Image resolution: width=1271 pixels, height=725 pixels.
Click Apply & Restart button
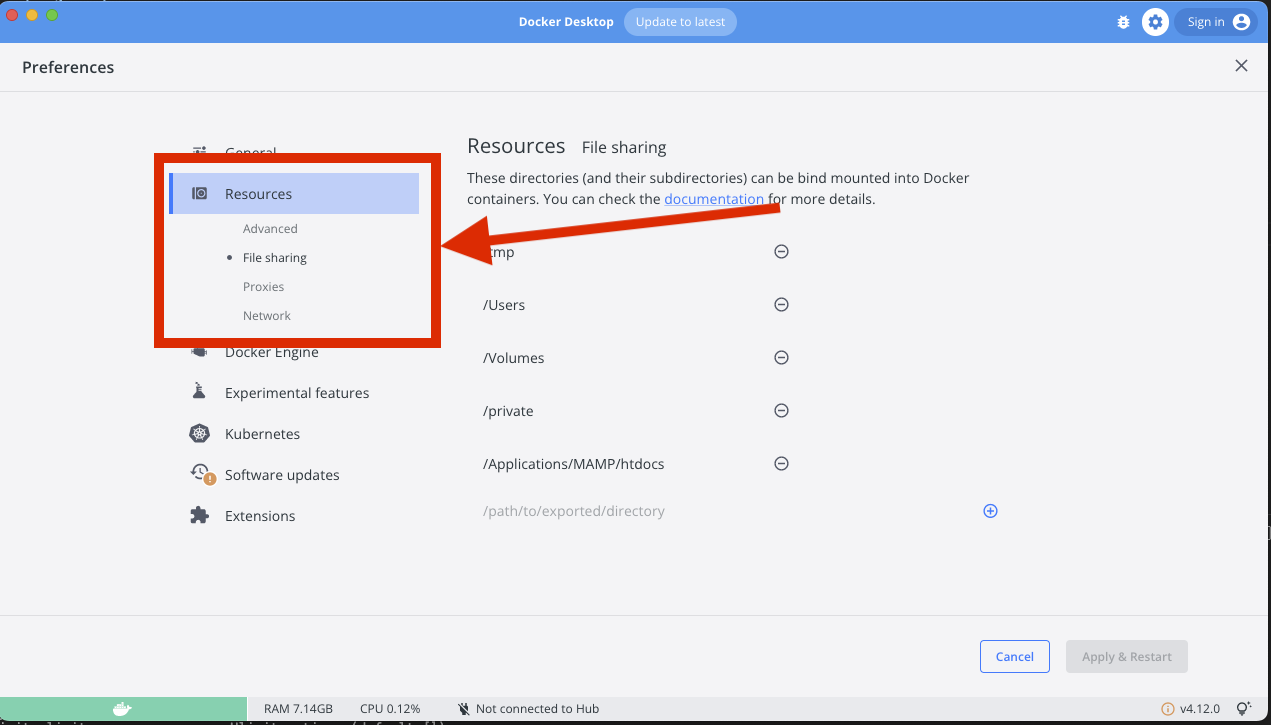pos(1126,656)
